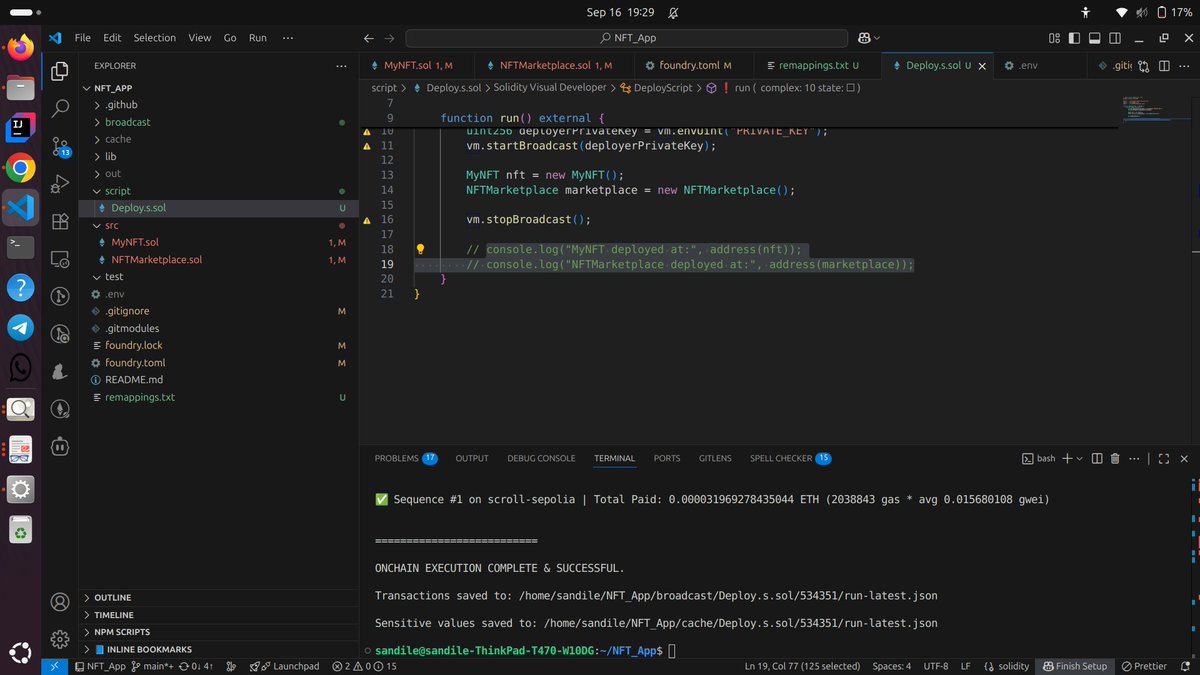The image size is (1200, 675).
Task: Open errors and warnings in status bar
Action: coord(364,666)
